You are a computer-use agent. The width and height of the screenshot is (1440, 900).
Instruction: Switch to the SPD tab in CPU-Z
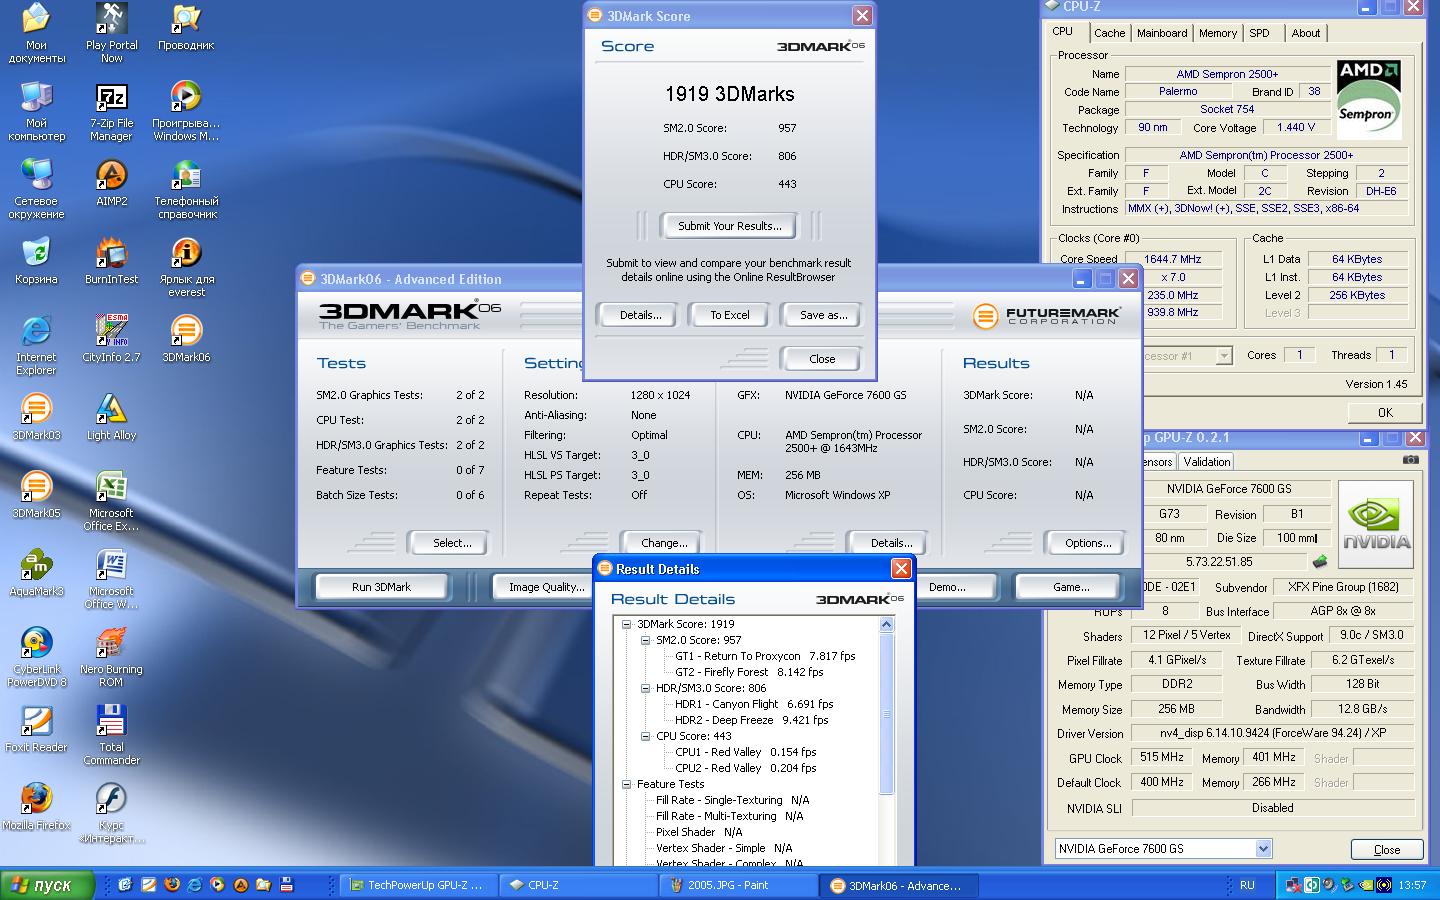click(x=1259, y=33)
